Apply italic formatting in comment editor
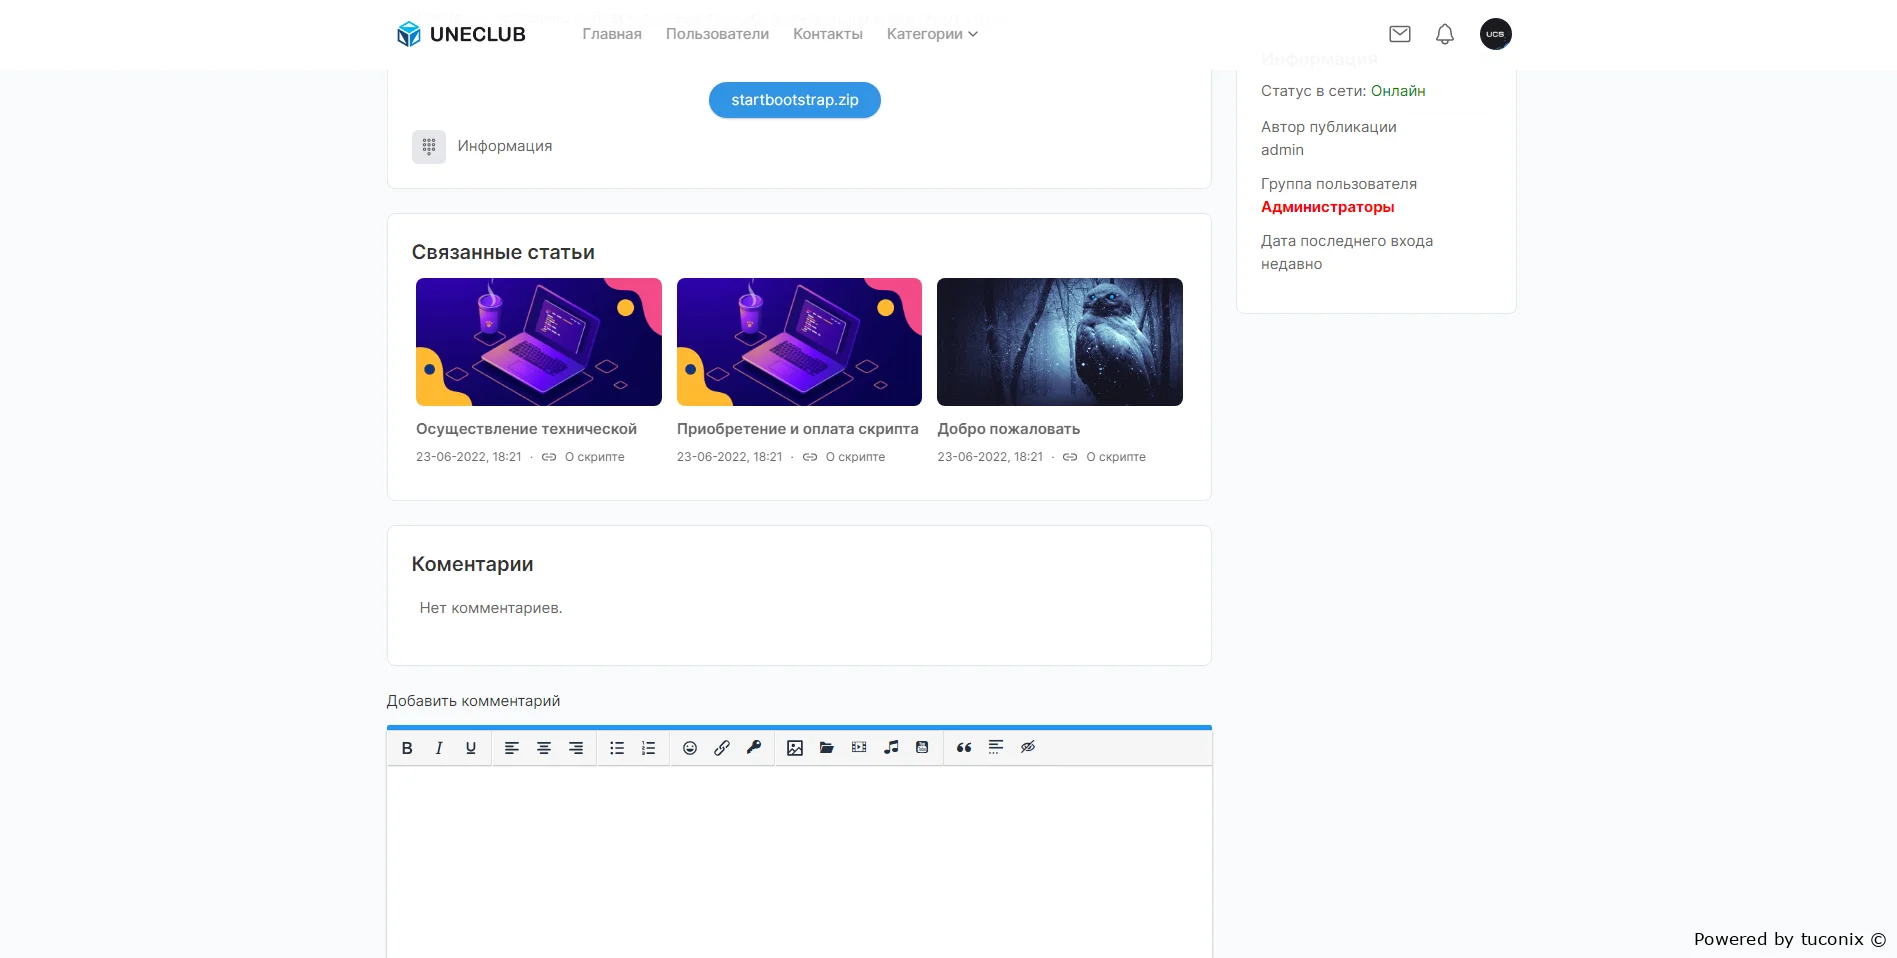Viewport: 1897px width, 958px height. (x=439, y=748)
